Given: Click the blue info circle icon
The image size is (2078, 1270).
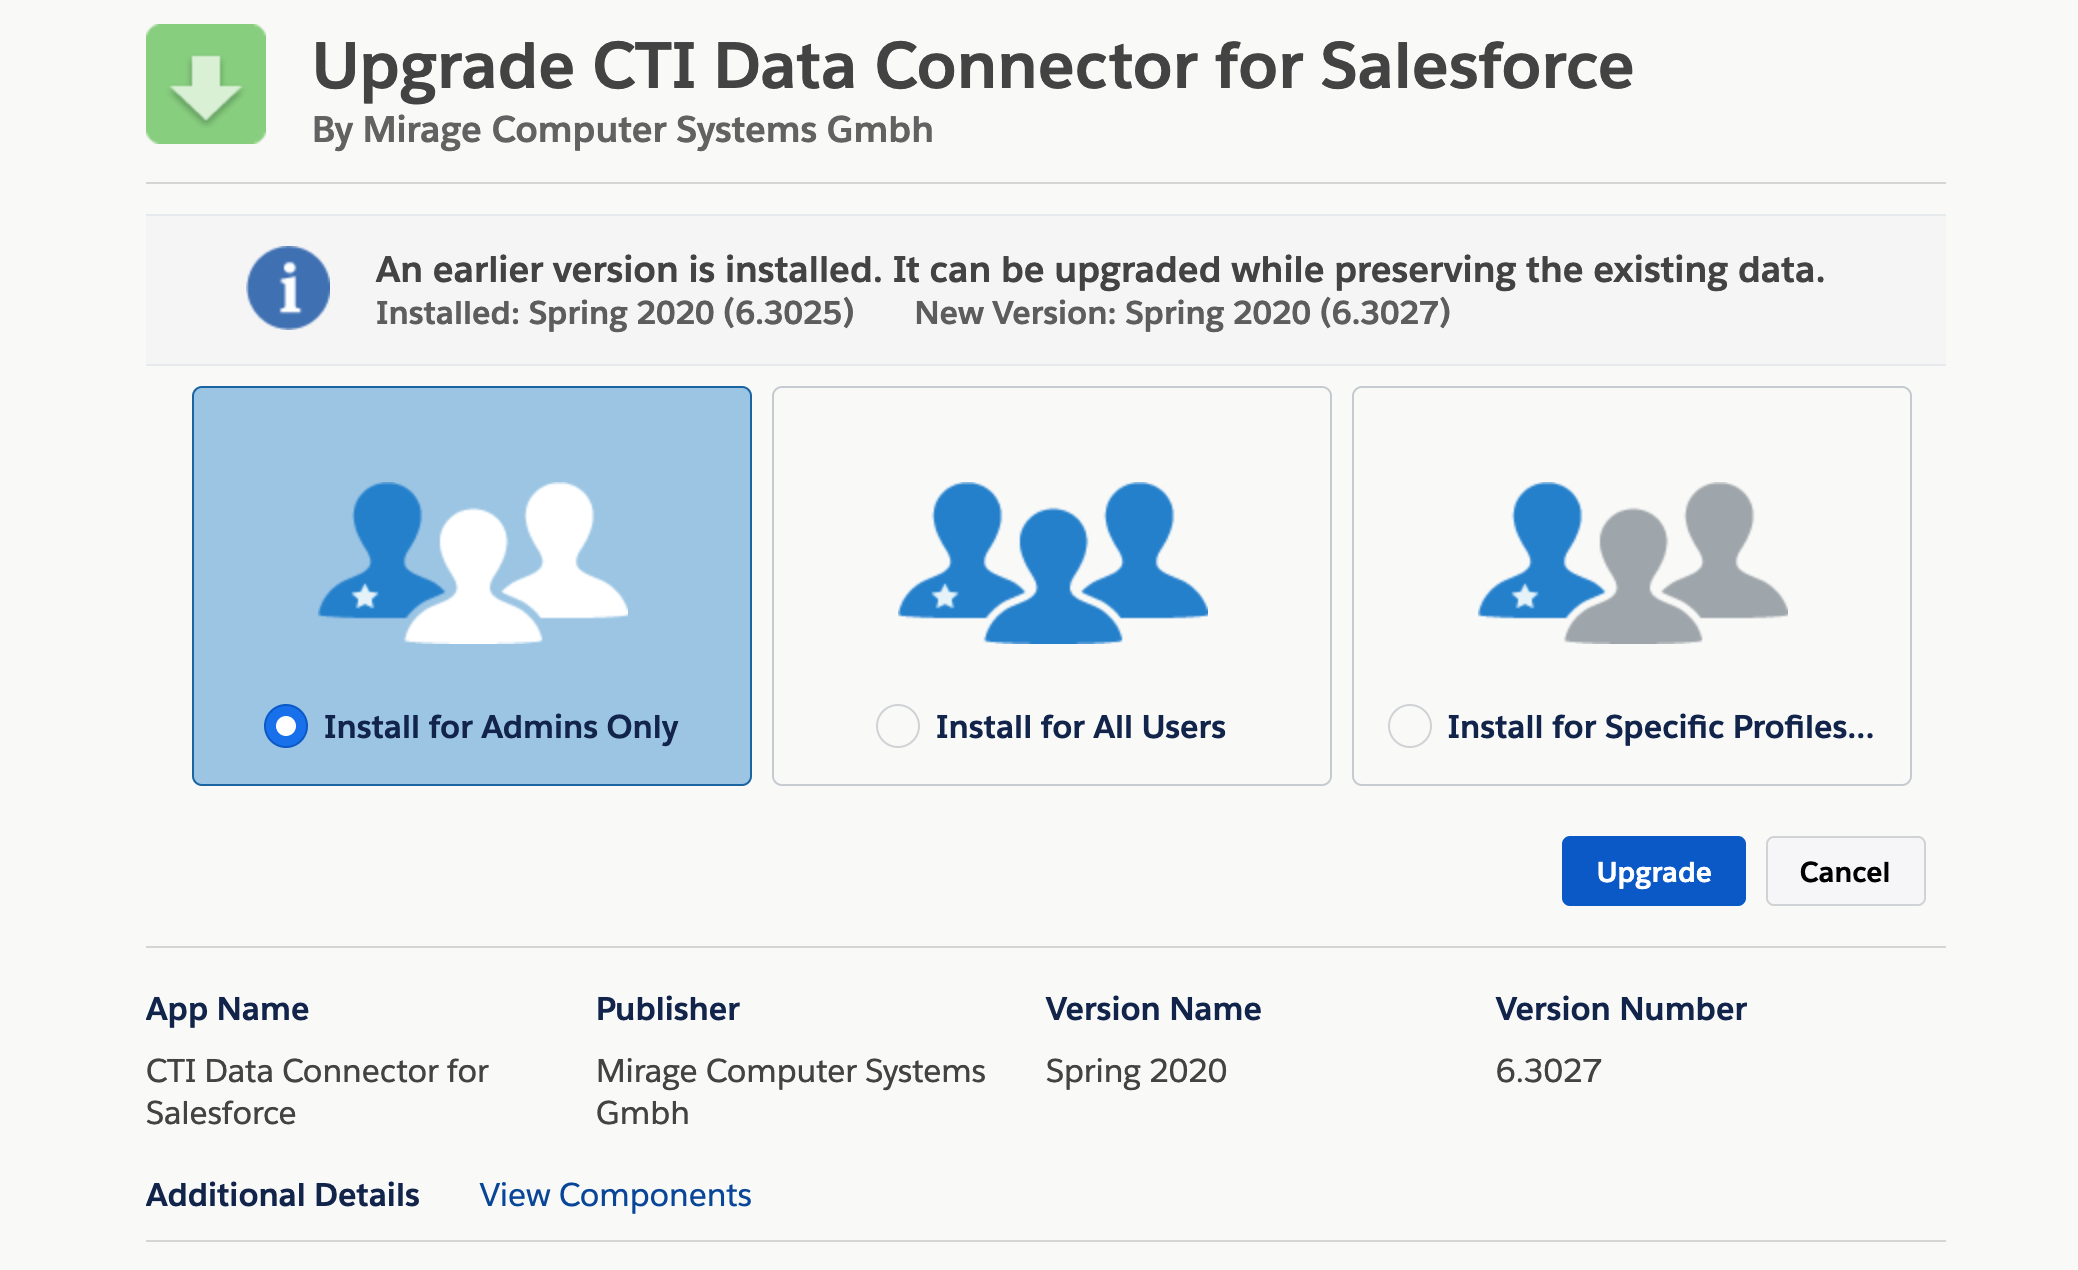Looking at the screenshot, I should point(289,288).
